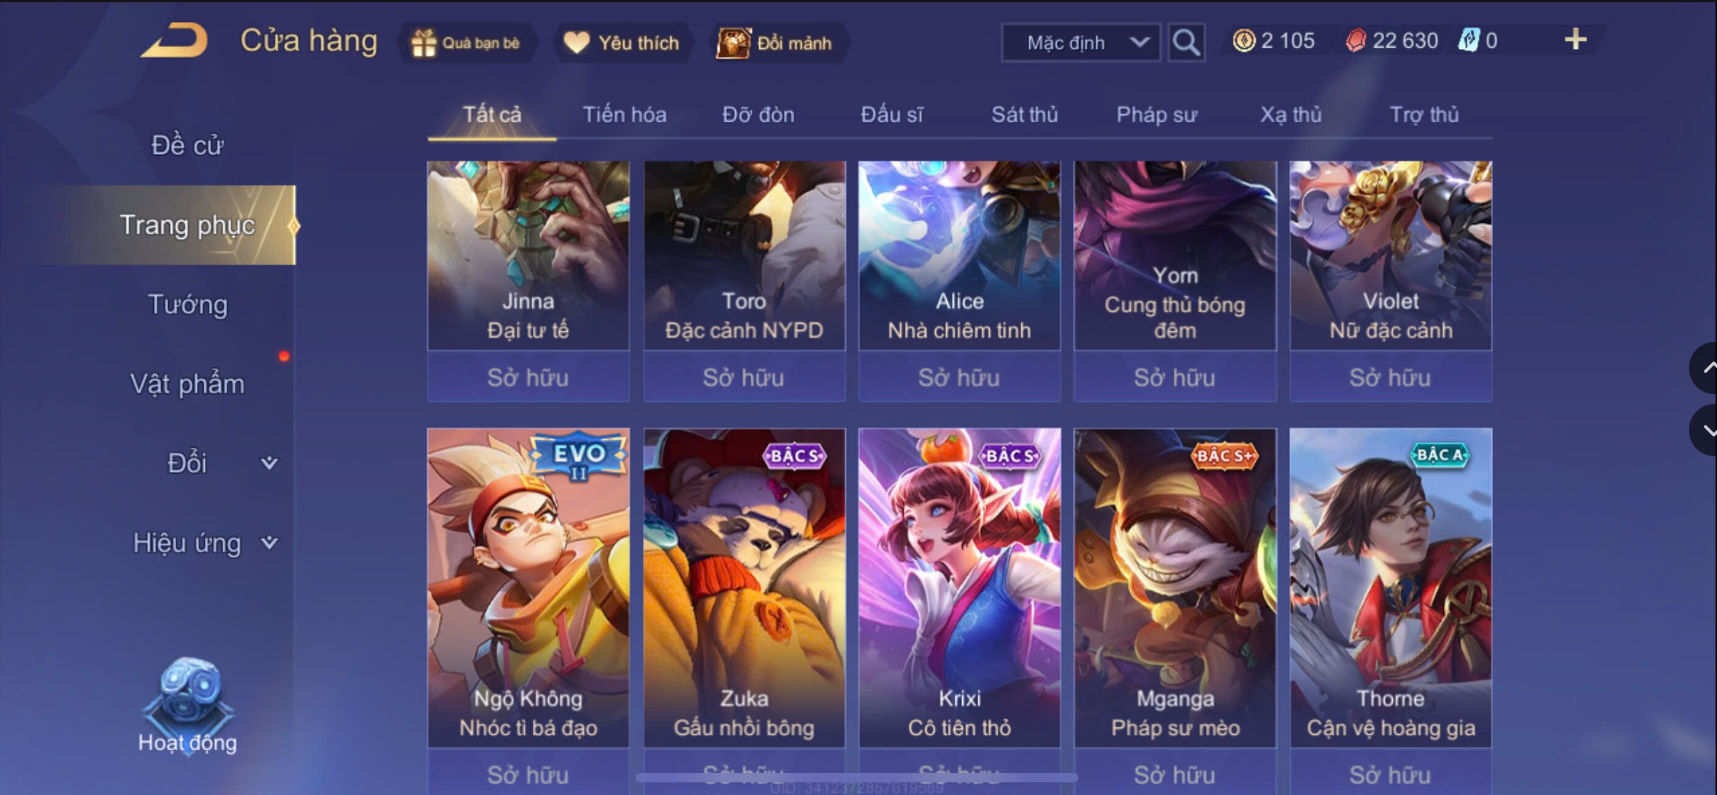Screen dimensions: 1717x795
Task: Click the red ruby currency icon
Action: click(x=1355, y=41)
